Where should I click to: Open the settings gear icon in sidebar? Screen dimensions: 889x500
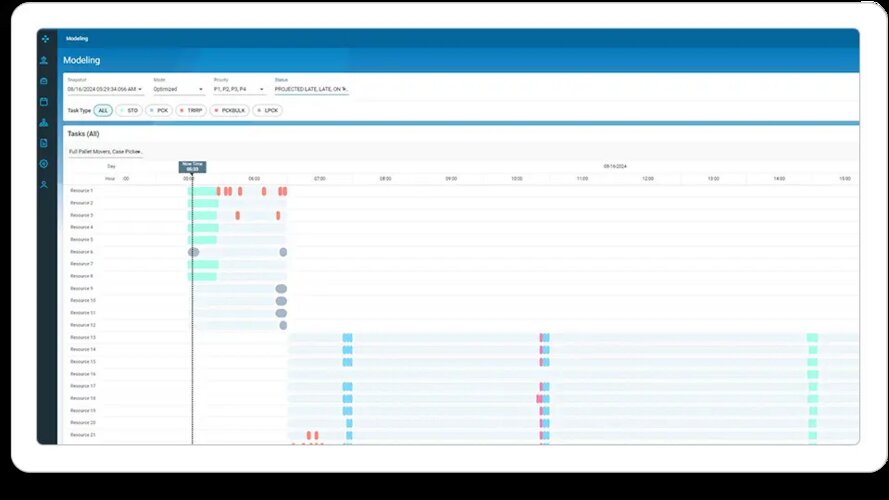(x=44, y=163)
